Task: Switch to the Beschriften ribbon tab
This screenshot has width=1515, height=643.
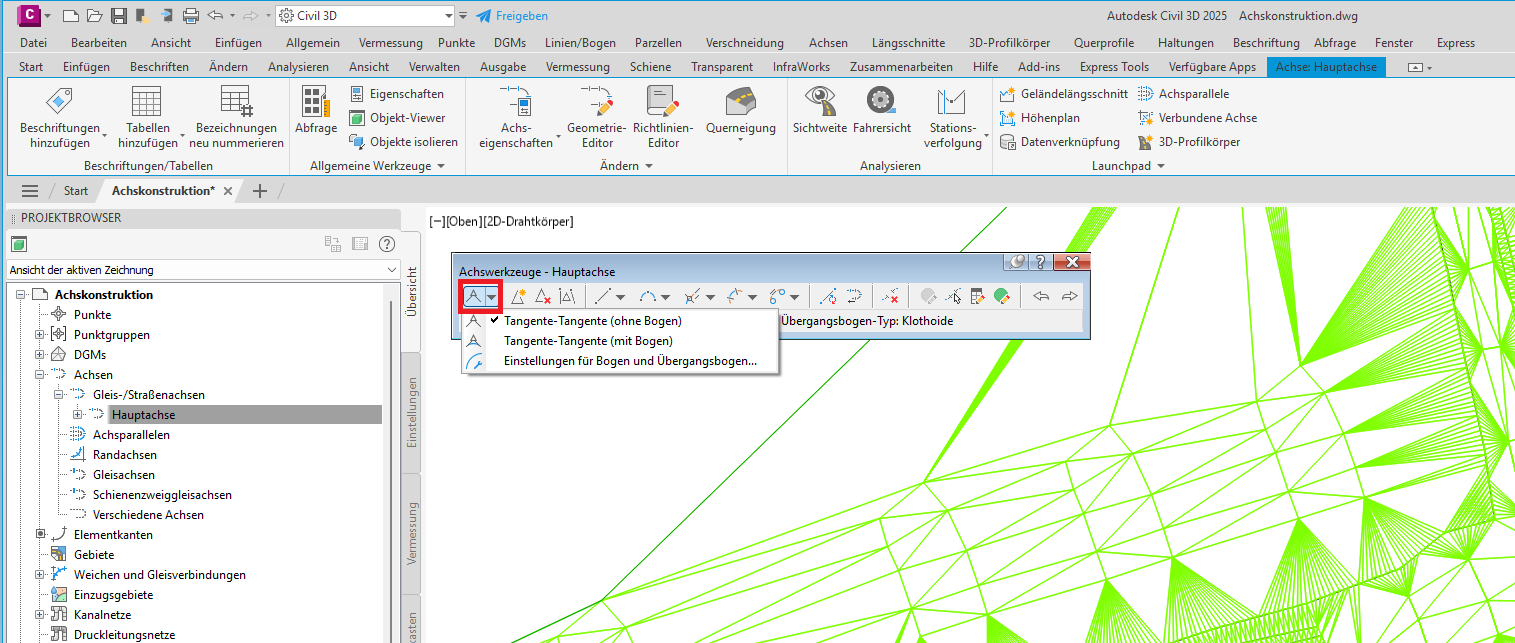Action: pos(159,67)
